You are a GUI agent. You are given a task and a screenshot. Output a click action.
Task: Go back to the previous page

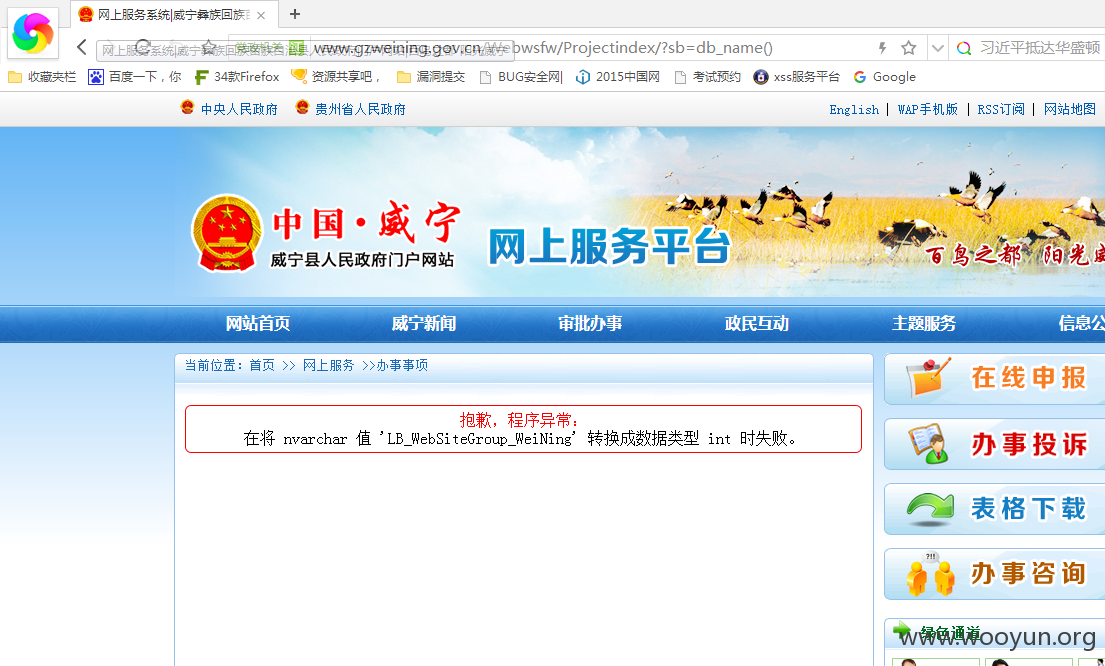tap(82, 47)
